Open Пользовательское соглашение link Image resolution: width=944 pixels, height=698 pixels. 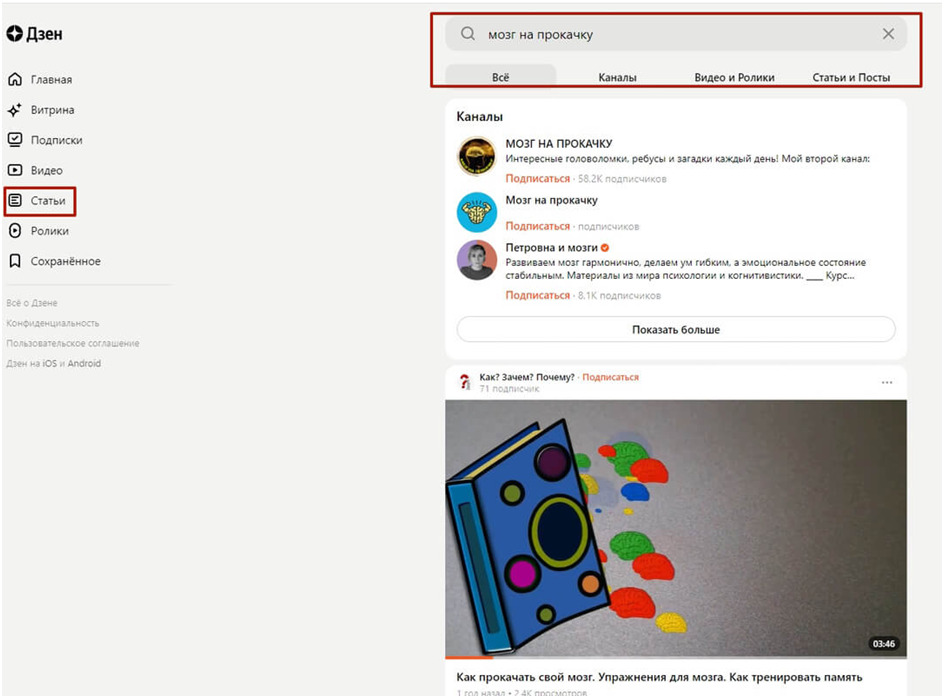(x=73, y=343)
